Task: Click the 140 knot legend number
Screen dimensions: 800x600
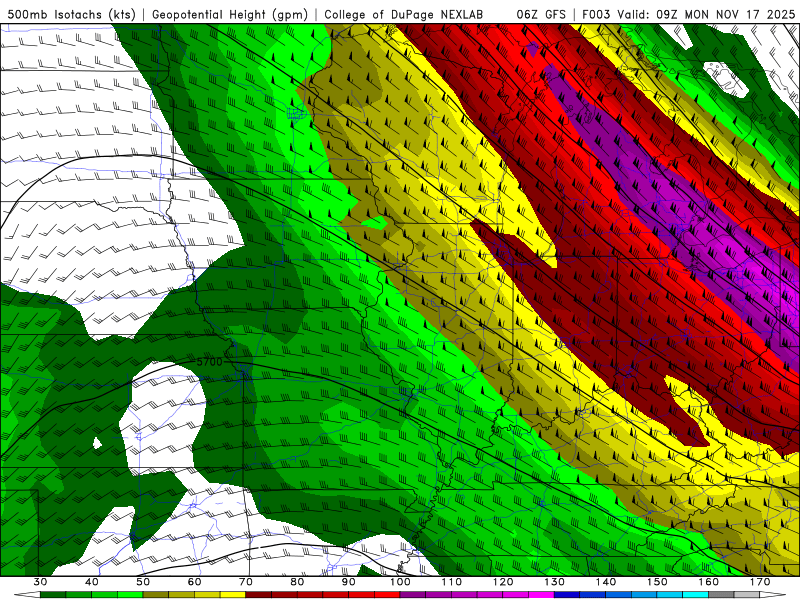Action: (x=606, y=582)
